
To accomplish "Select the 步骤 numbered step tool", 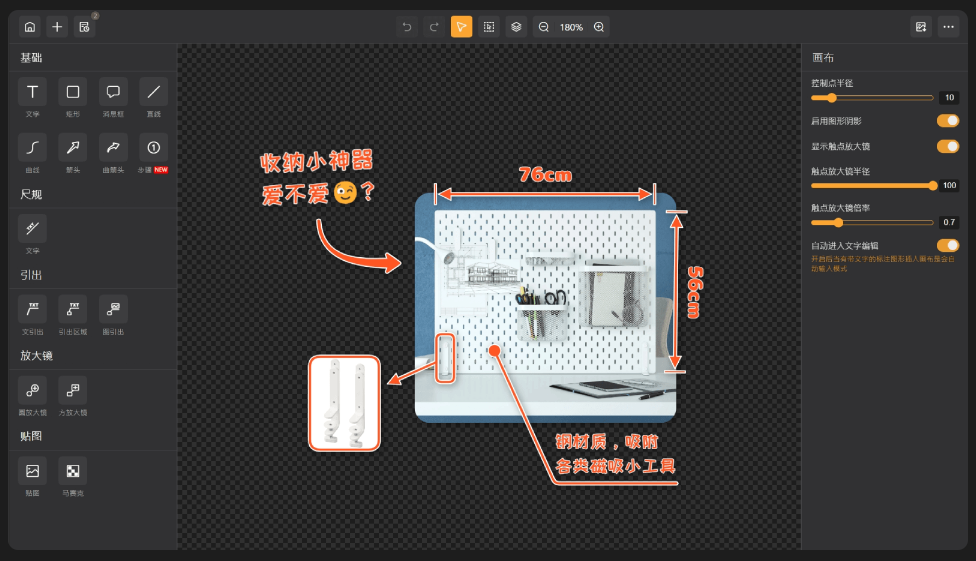I will pos(153,148).
